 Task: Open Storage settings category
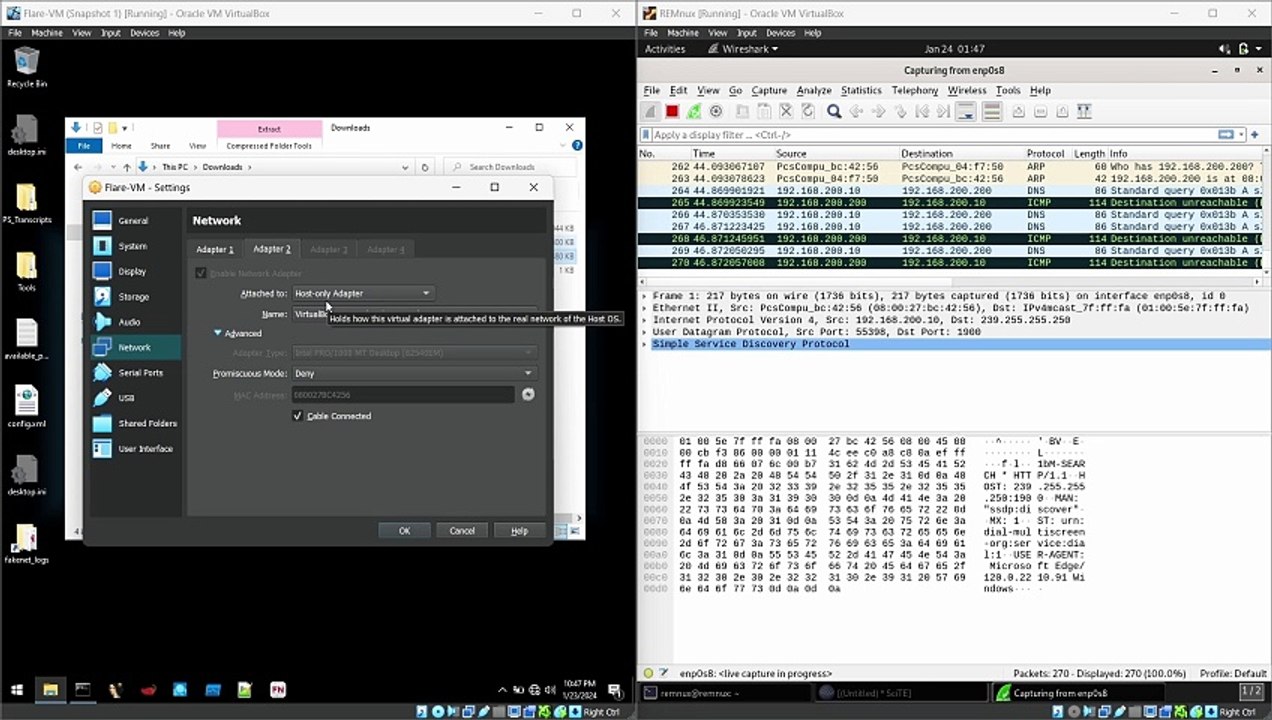click(x=135, y=297)
